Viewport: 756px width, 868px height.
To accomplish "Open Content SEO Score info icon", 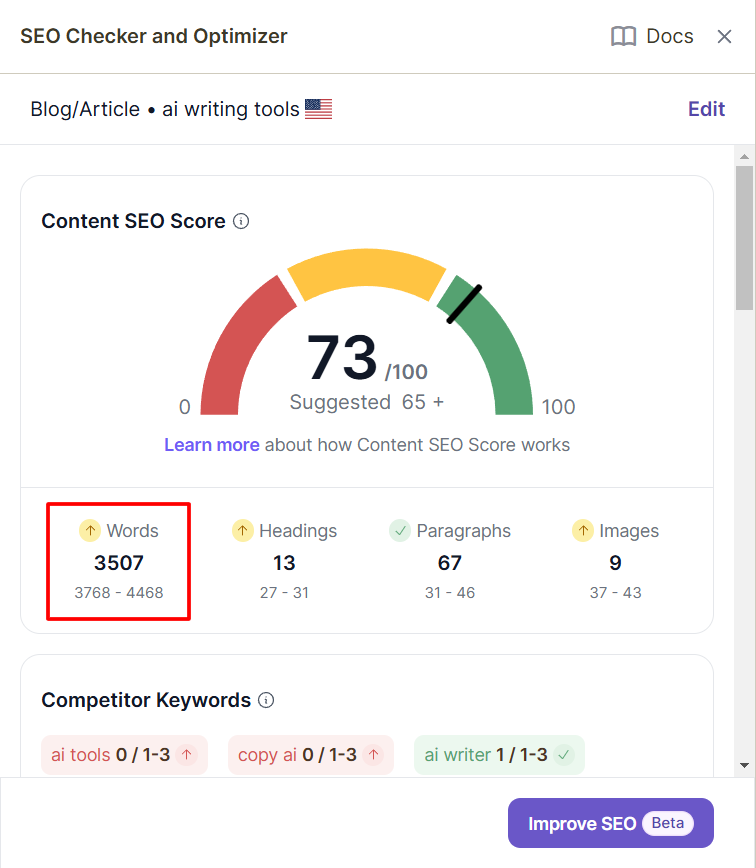I will tap(241, 221).
